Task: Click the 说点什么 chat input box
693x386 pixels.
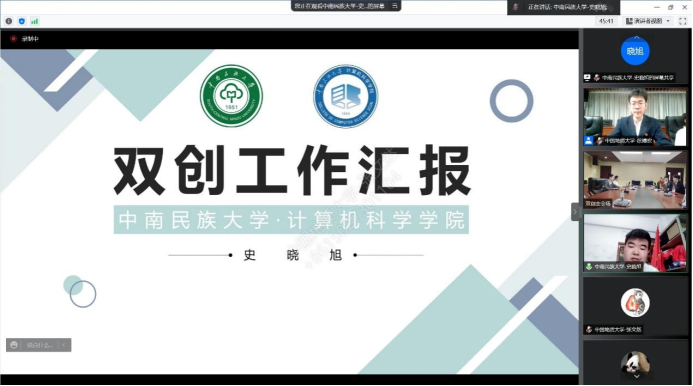Action: tap(40, 345)
